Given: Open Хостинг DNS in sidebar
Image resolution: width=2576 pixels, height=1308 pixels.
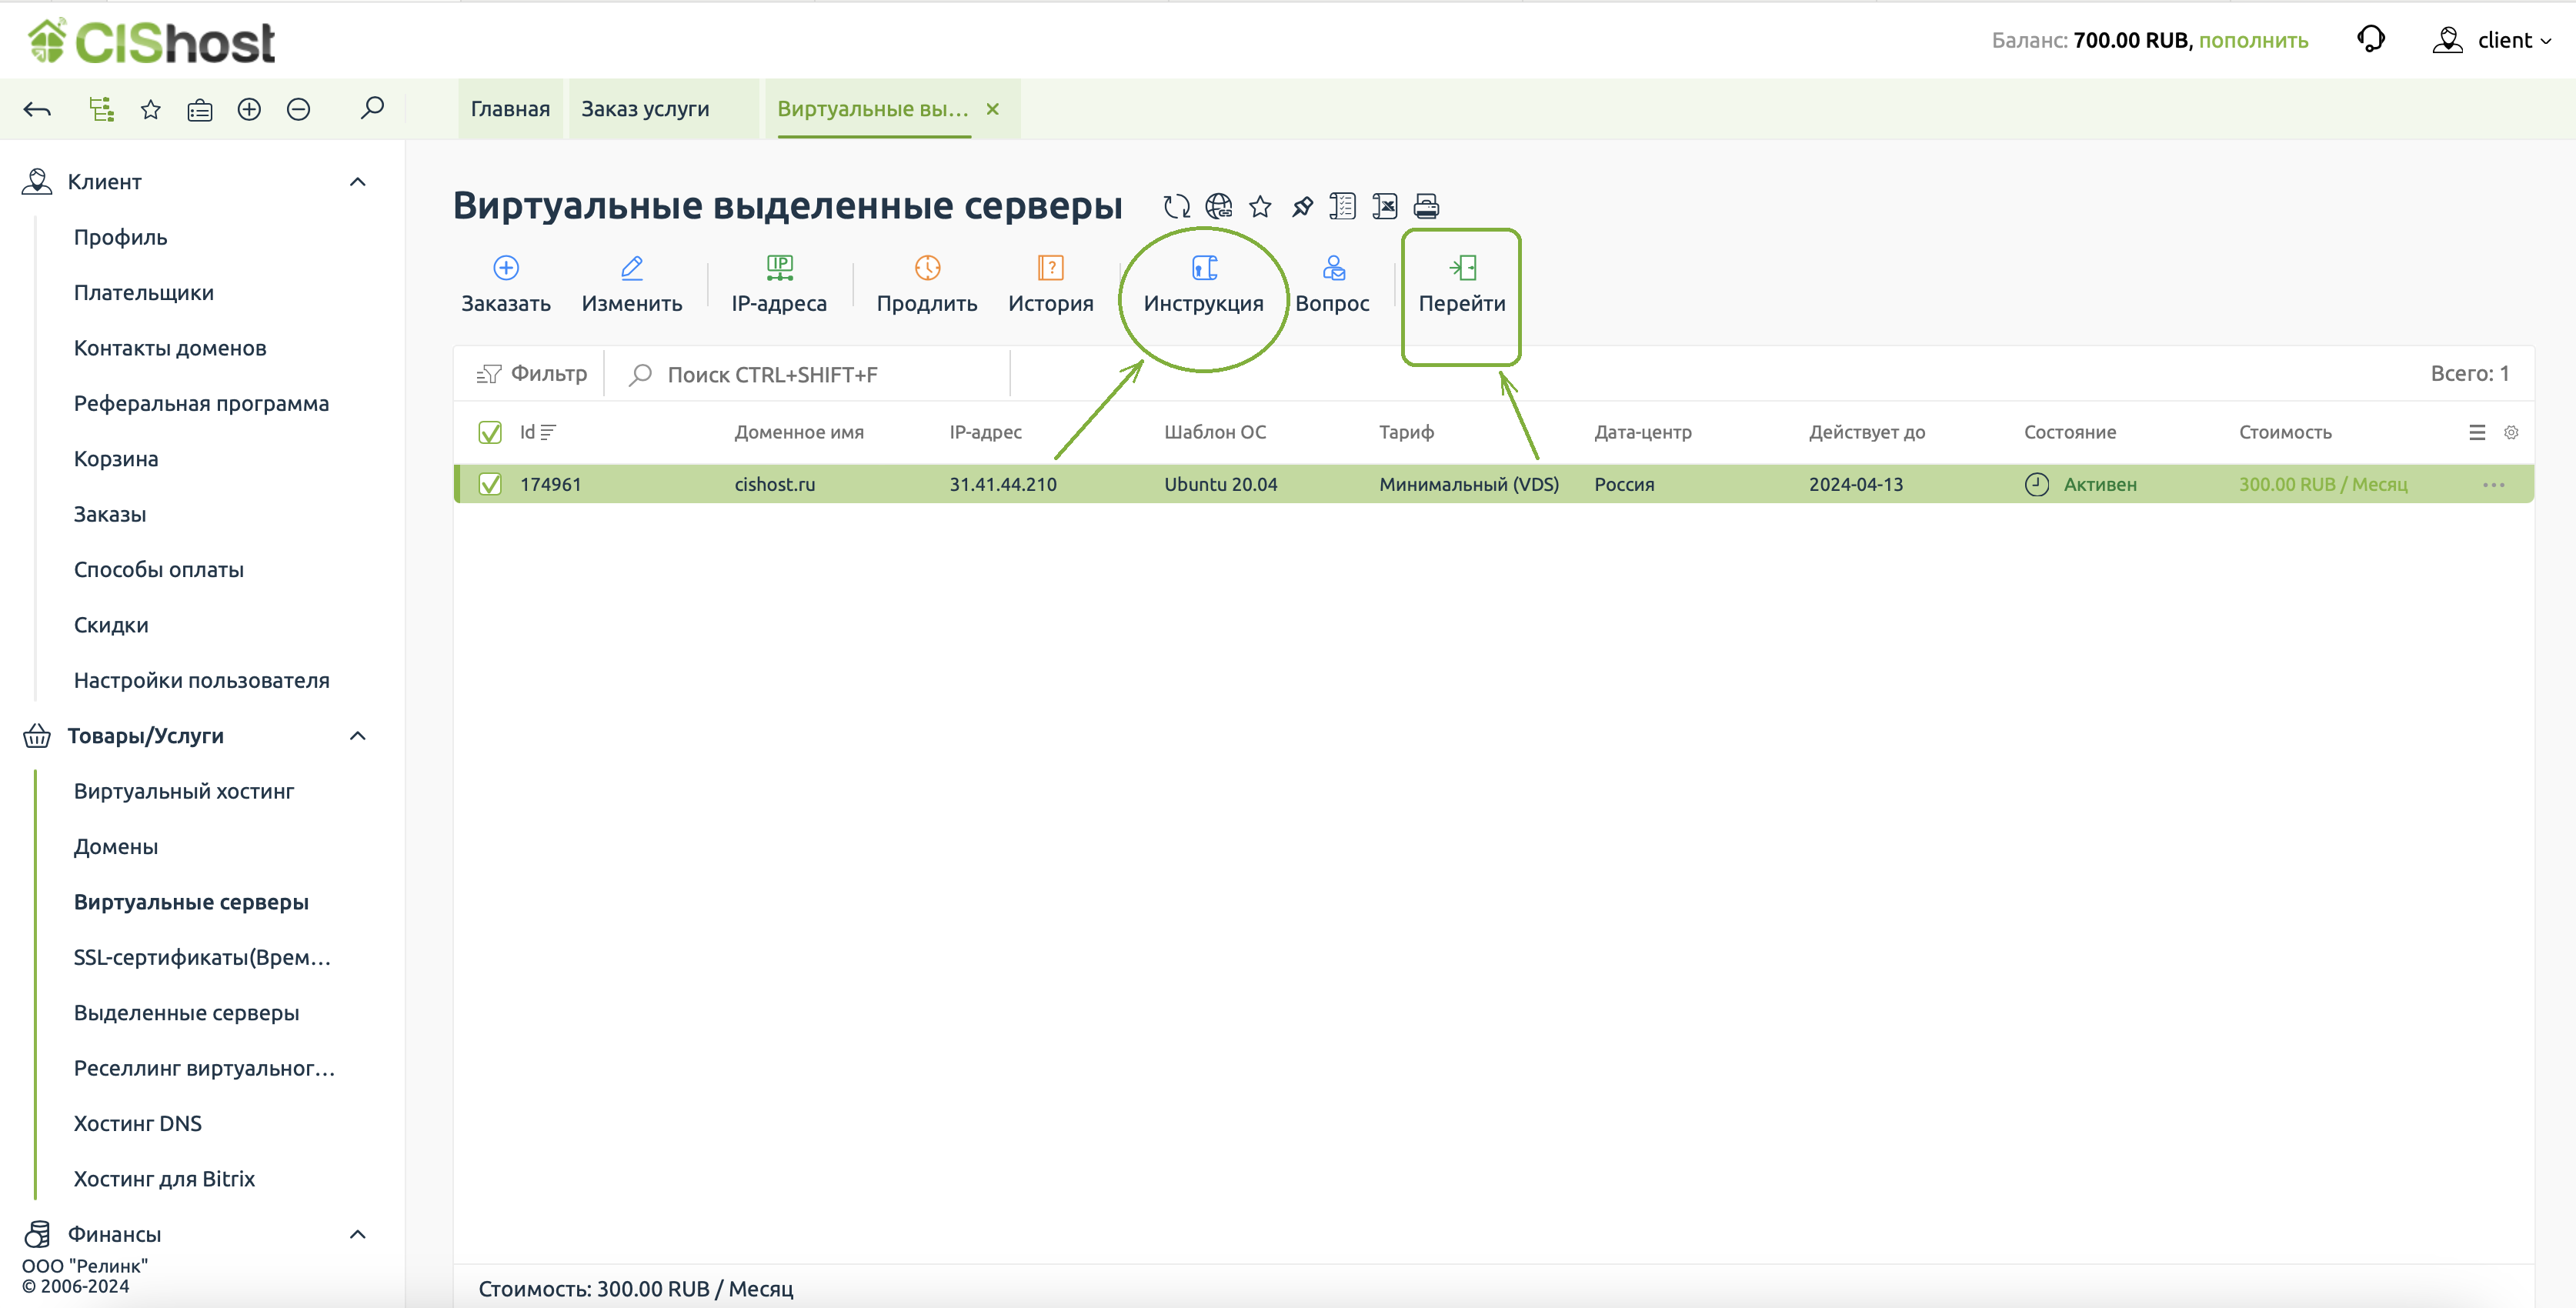Looking at the screenshot, I should click(138, 1123).
